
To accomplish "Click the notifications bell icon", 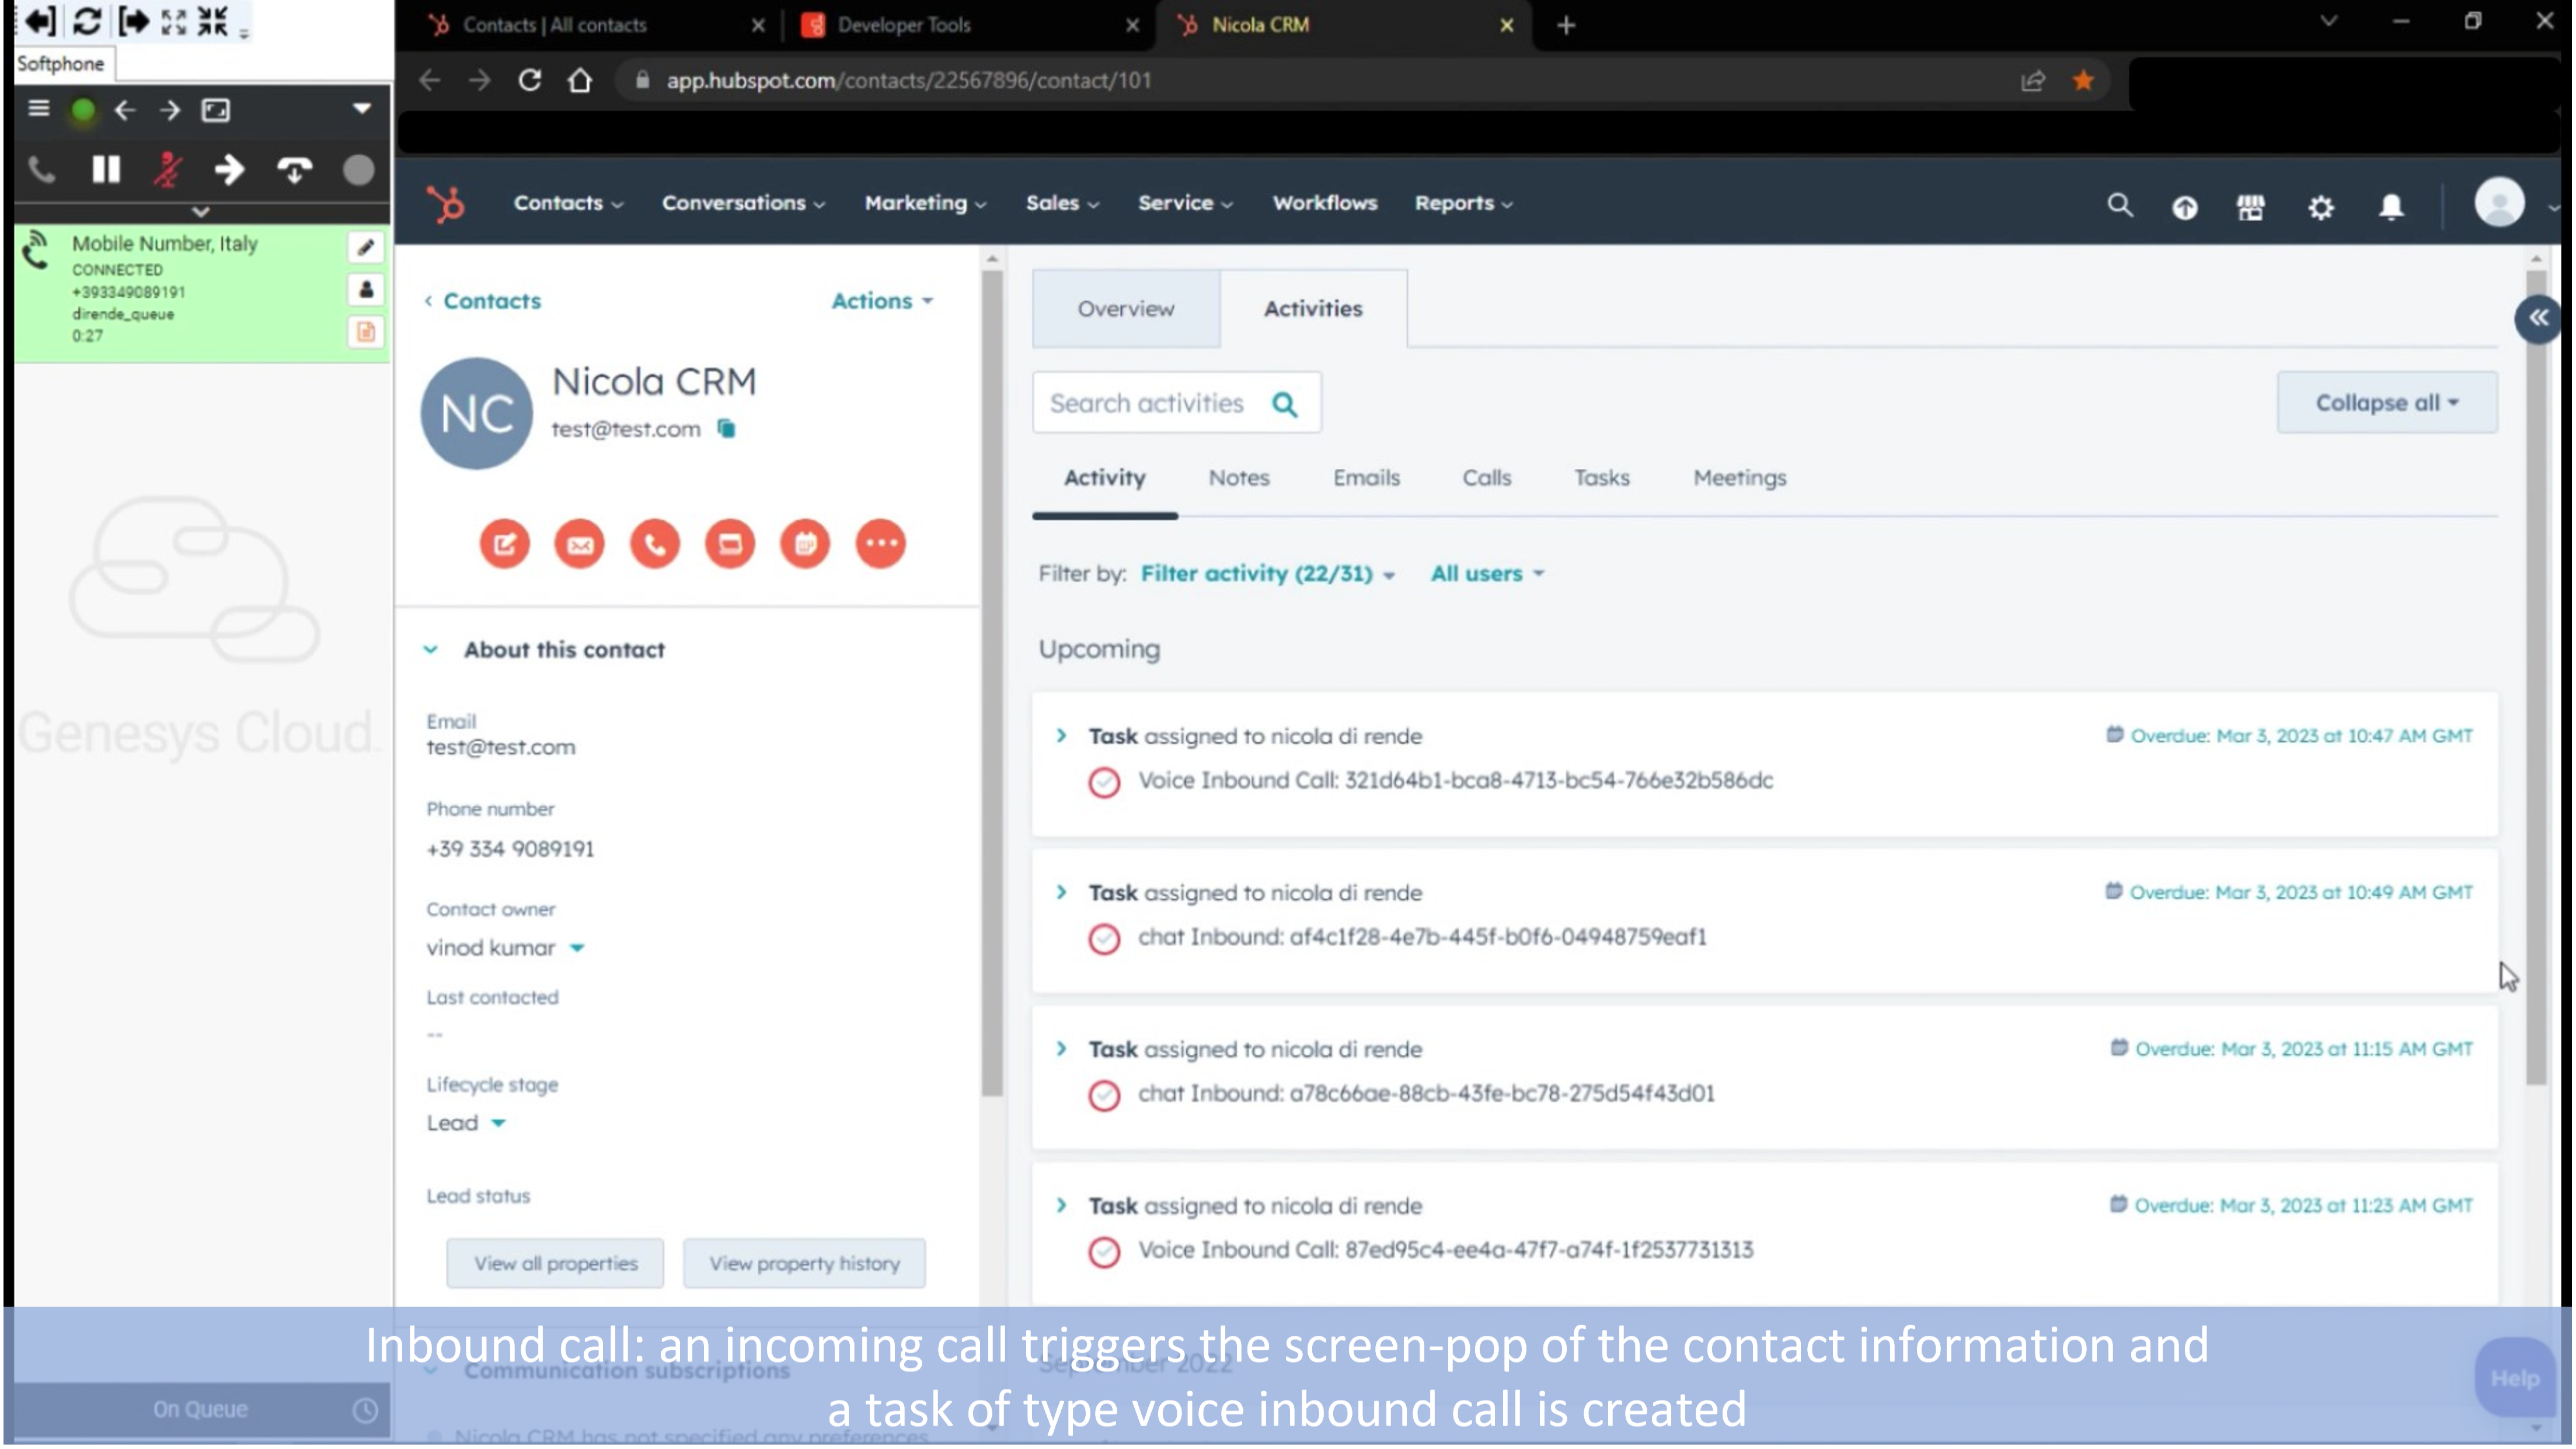I will tap(2391, 207).
